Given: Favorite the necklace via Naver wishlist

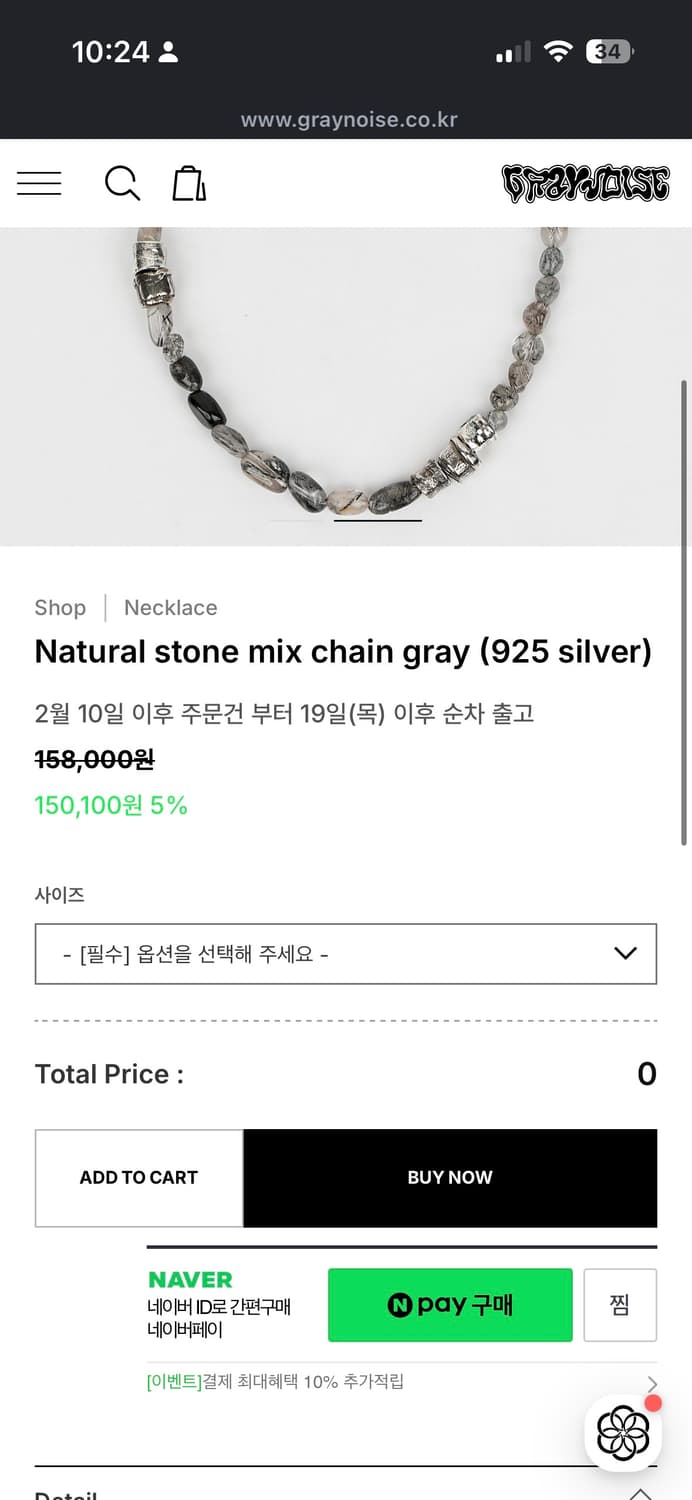Looking at the screenshot, I should (x=620, y=1305).
